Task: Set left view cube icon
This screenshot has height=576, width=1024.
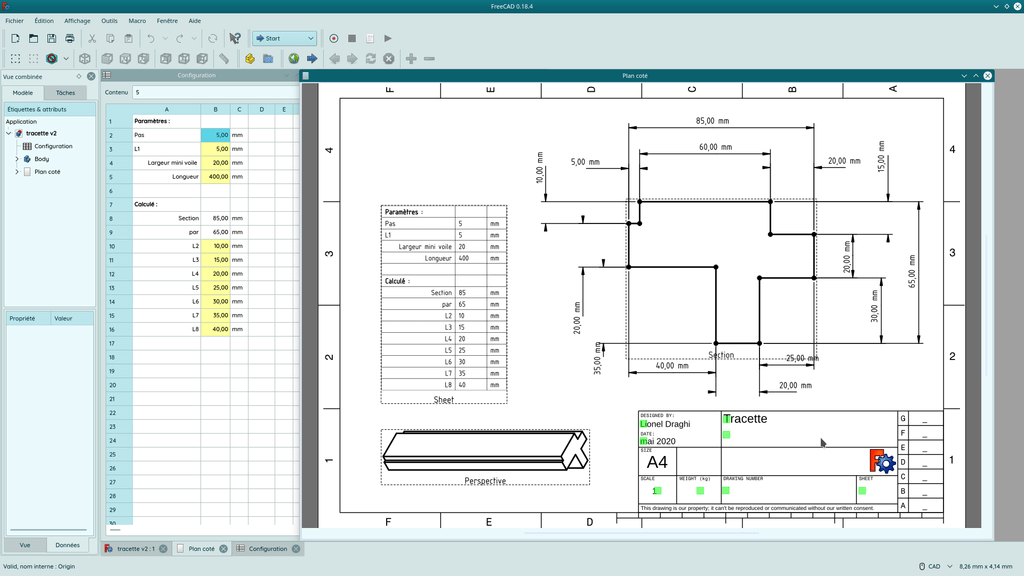Action: (202, 59)
